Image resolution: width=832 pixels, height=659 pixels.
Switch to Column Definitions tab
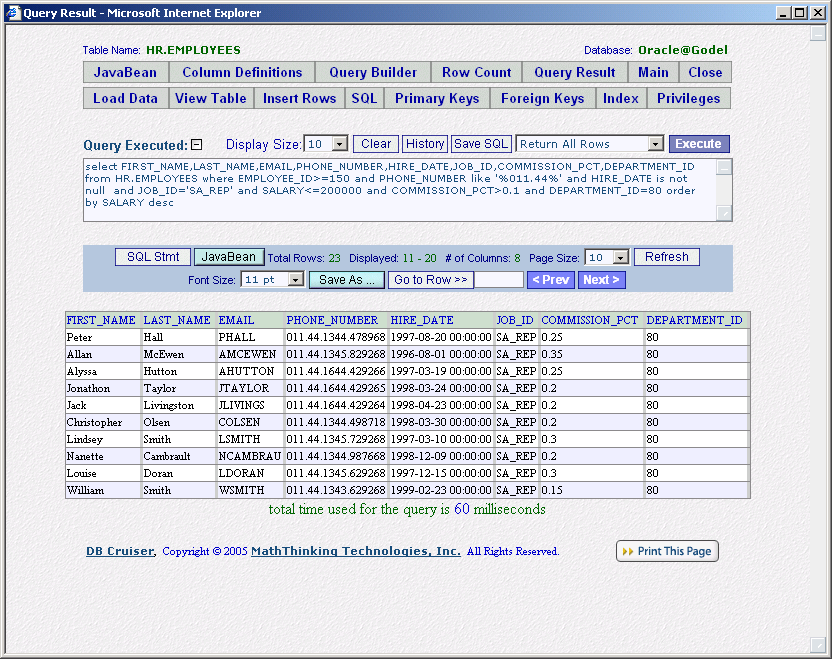[242, 72]
